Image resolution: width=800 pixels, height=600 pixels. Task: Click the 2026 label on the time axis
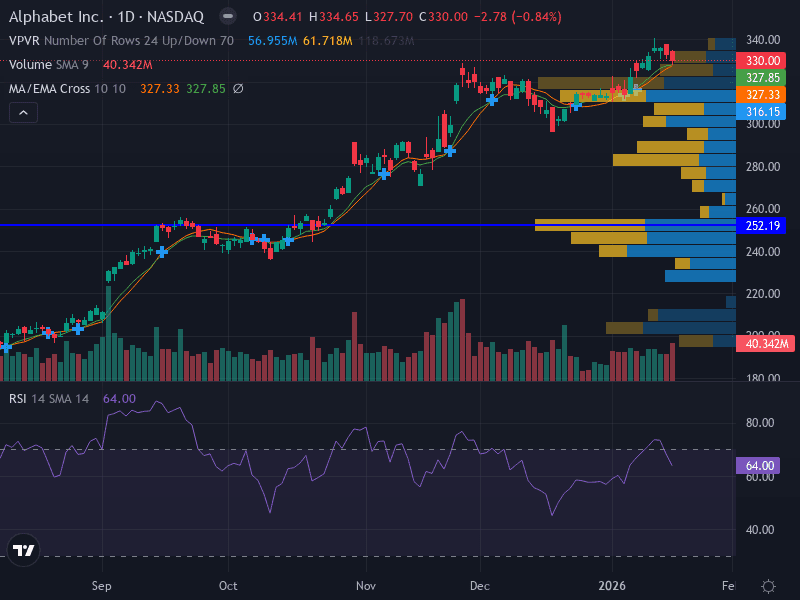click(x=612, y=586)
